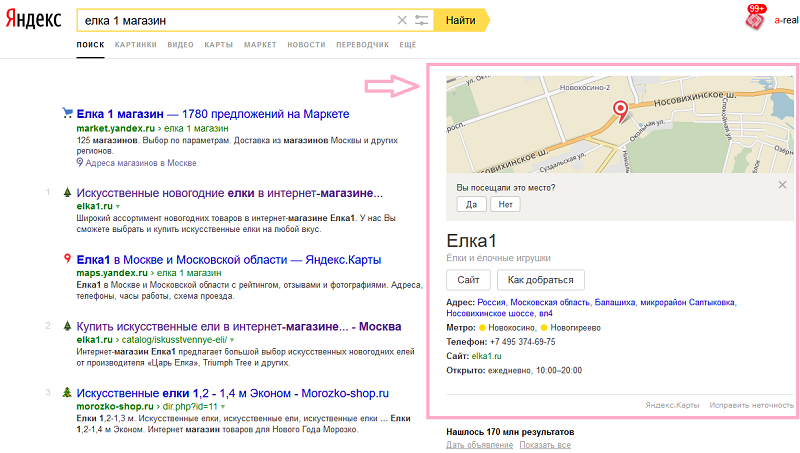Switch to the Картинки tab

tap(136, 45)
